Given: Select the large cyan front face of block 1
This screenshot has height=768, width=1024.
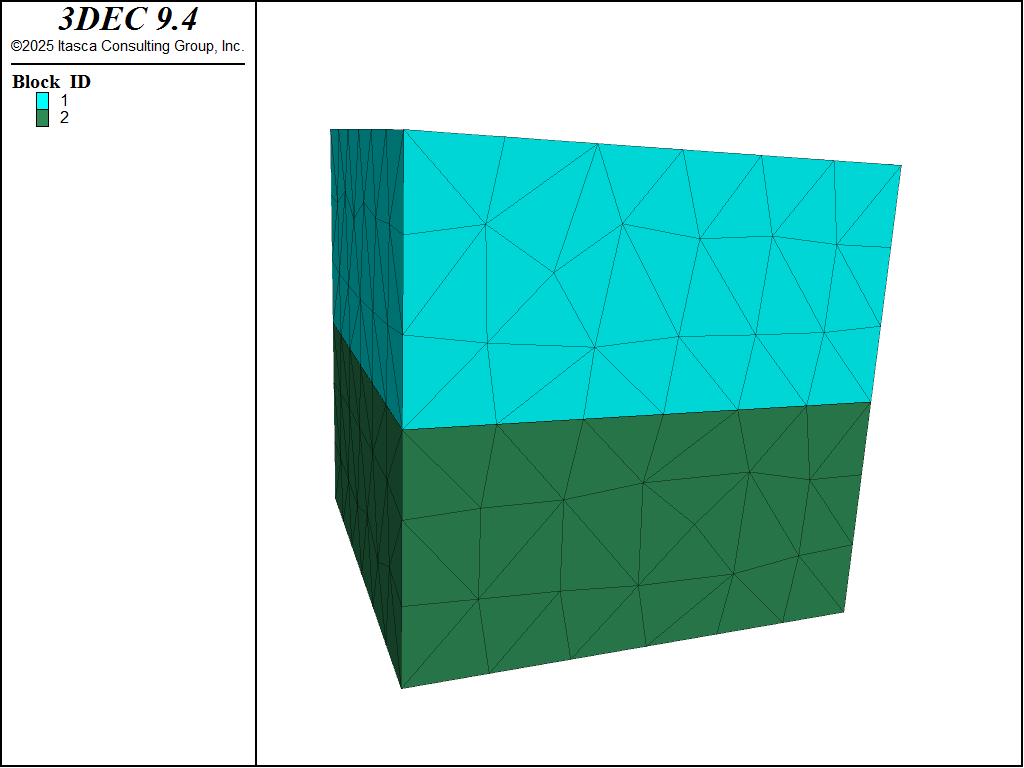Looking at the screenshot, I should (640, 280).
